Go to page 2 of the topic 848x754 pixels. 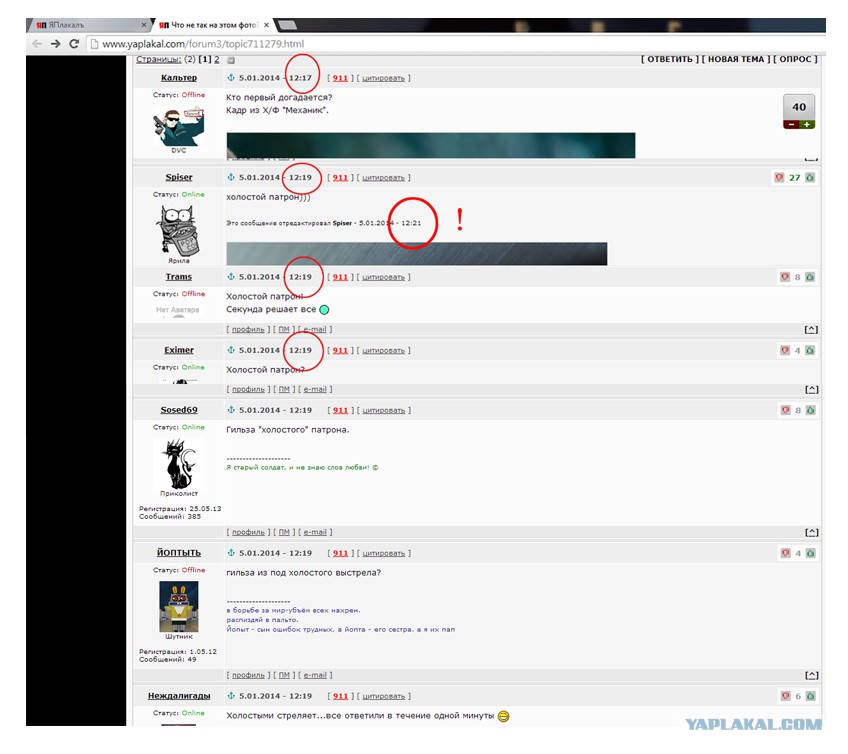216,59
